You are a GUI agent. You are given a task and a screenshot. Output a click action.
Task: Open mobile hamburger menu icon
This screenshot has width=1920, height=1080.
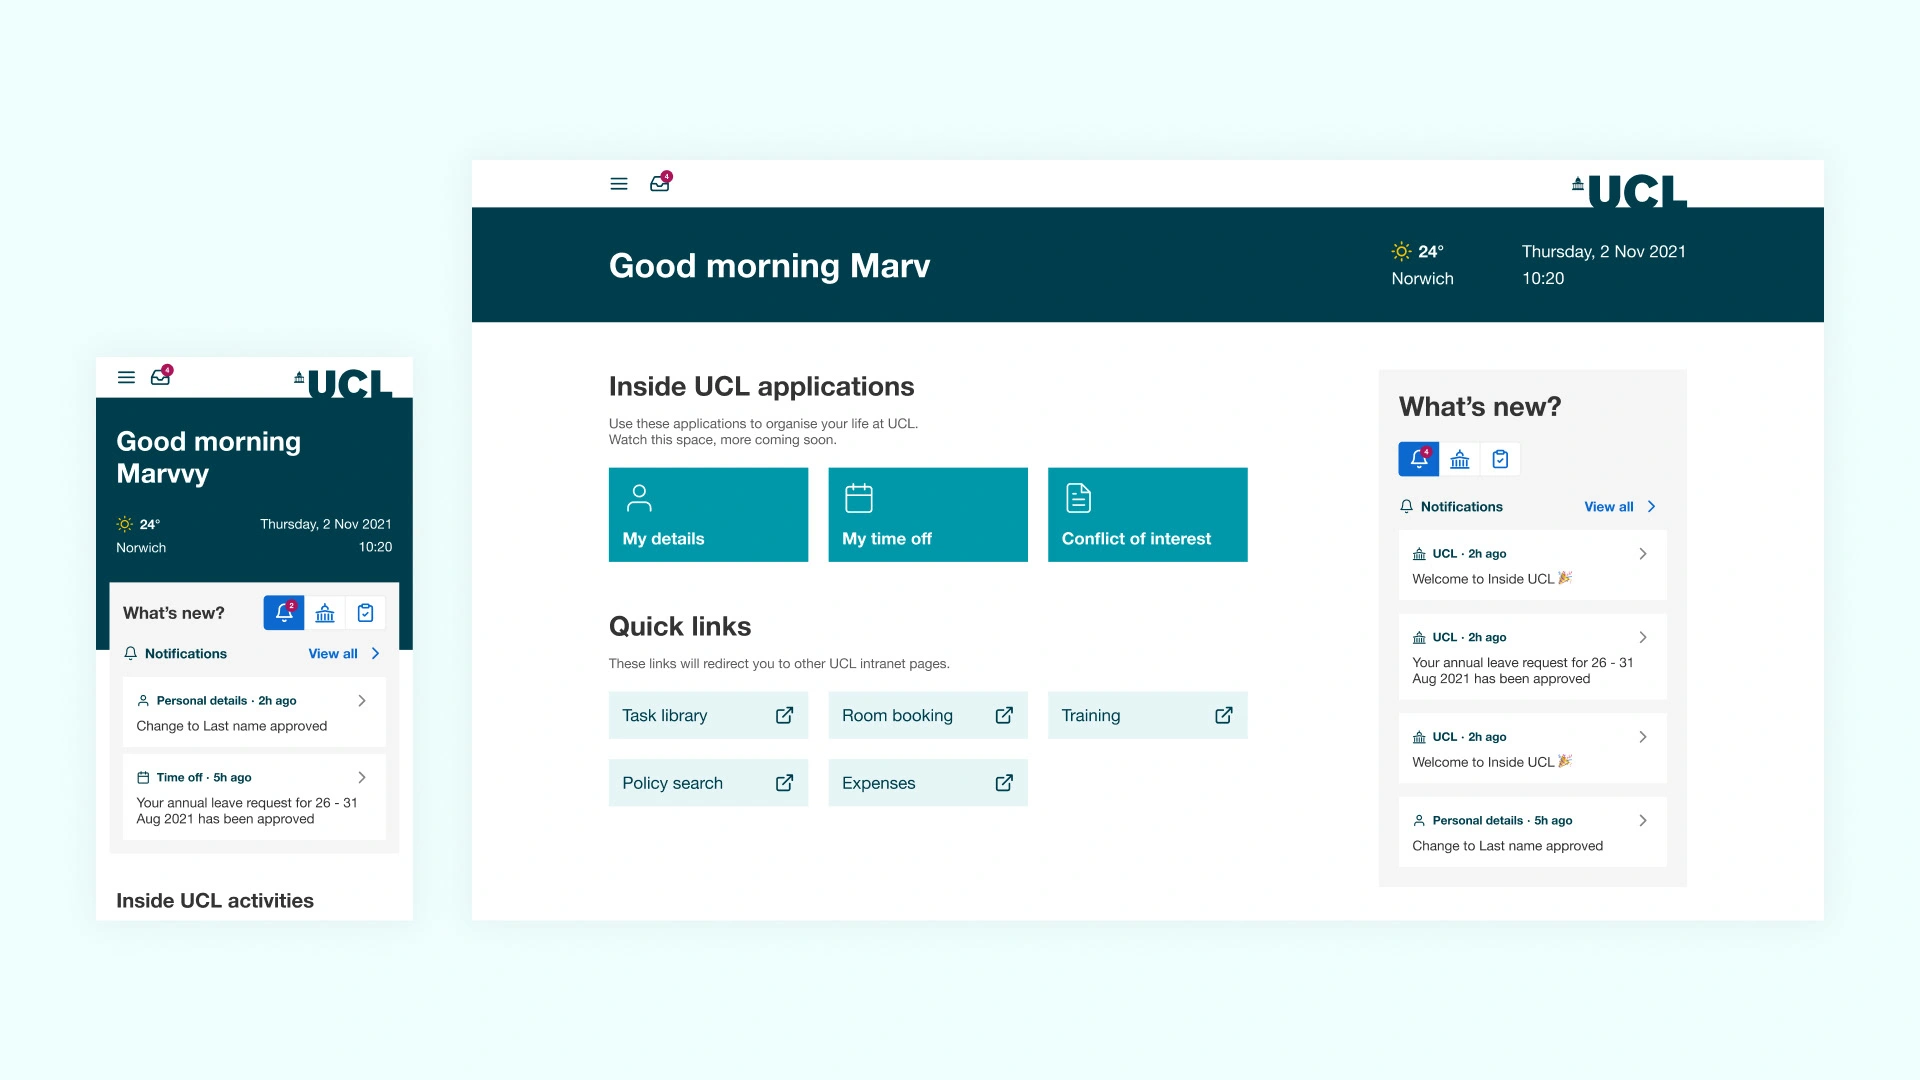pos(126,377)
